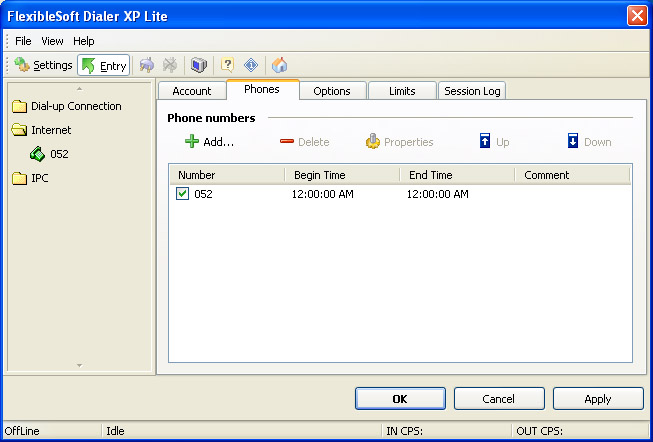Viewport: 653px width, 442px height.
Task: Switch to the Account tab
Action: [x=192, y=91]
